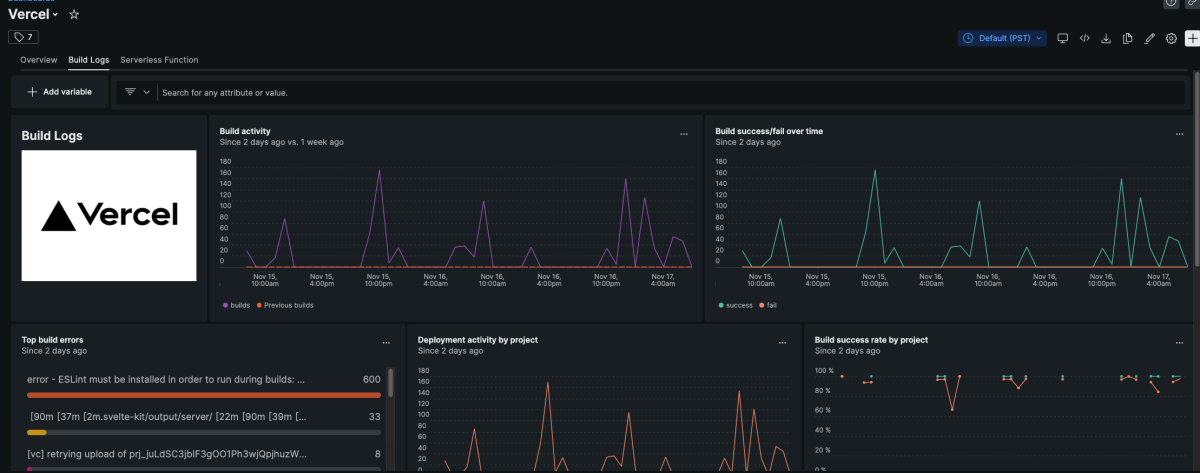Open the Serverless Function tab
Image resolution: width=1200 pixels, height=473 pixels.
click(159, 60)
